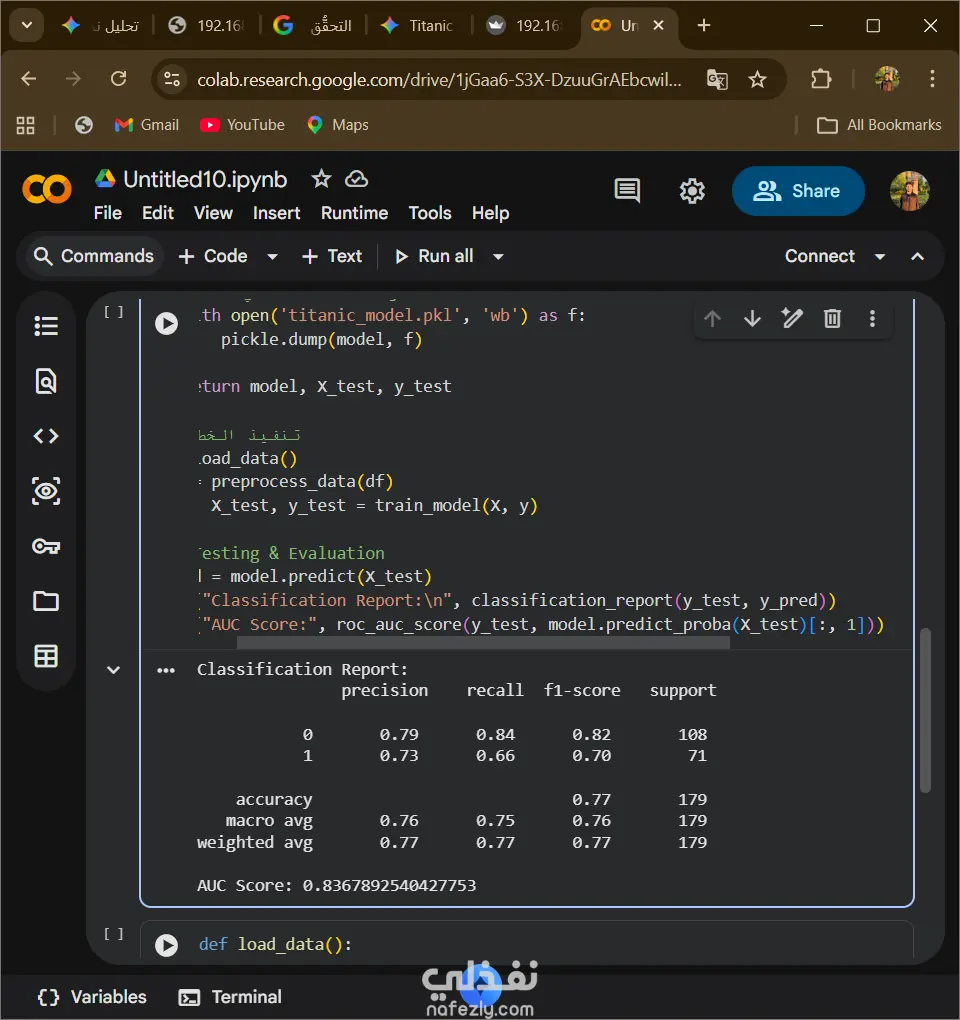Move cell down arrow
Screen dimensions: 960x1020
click(x=753, y=319)
